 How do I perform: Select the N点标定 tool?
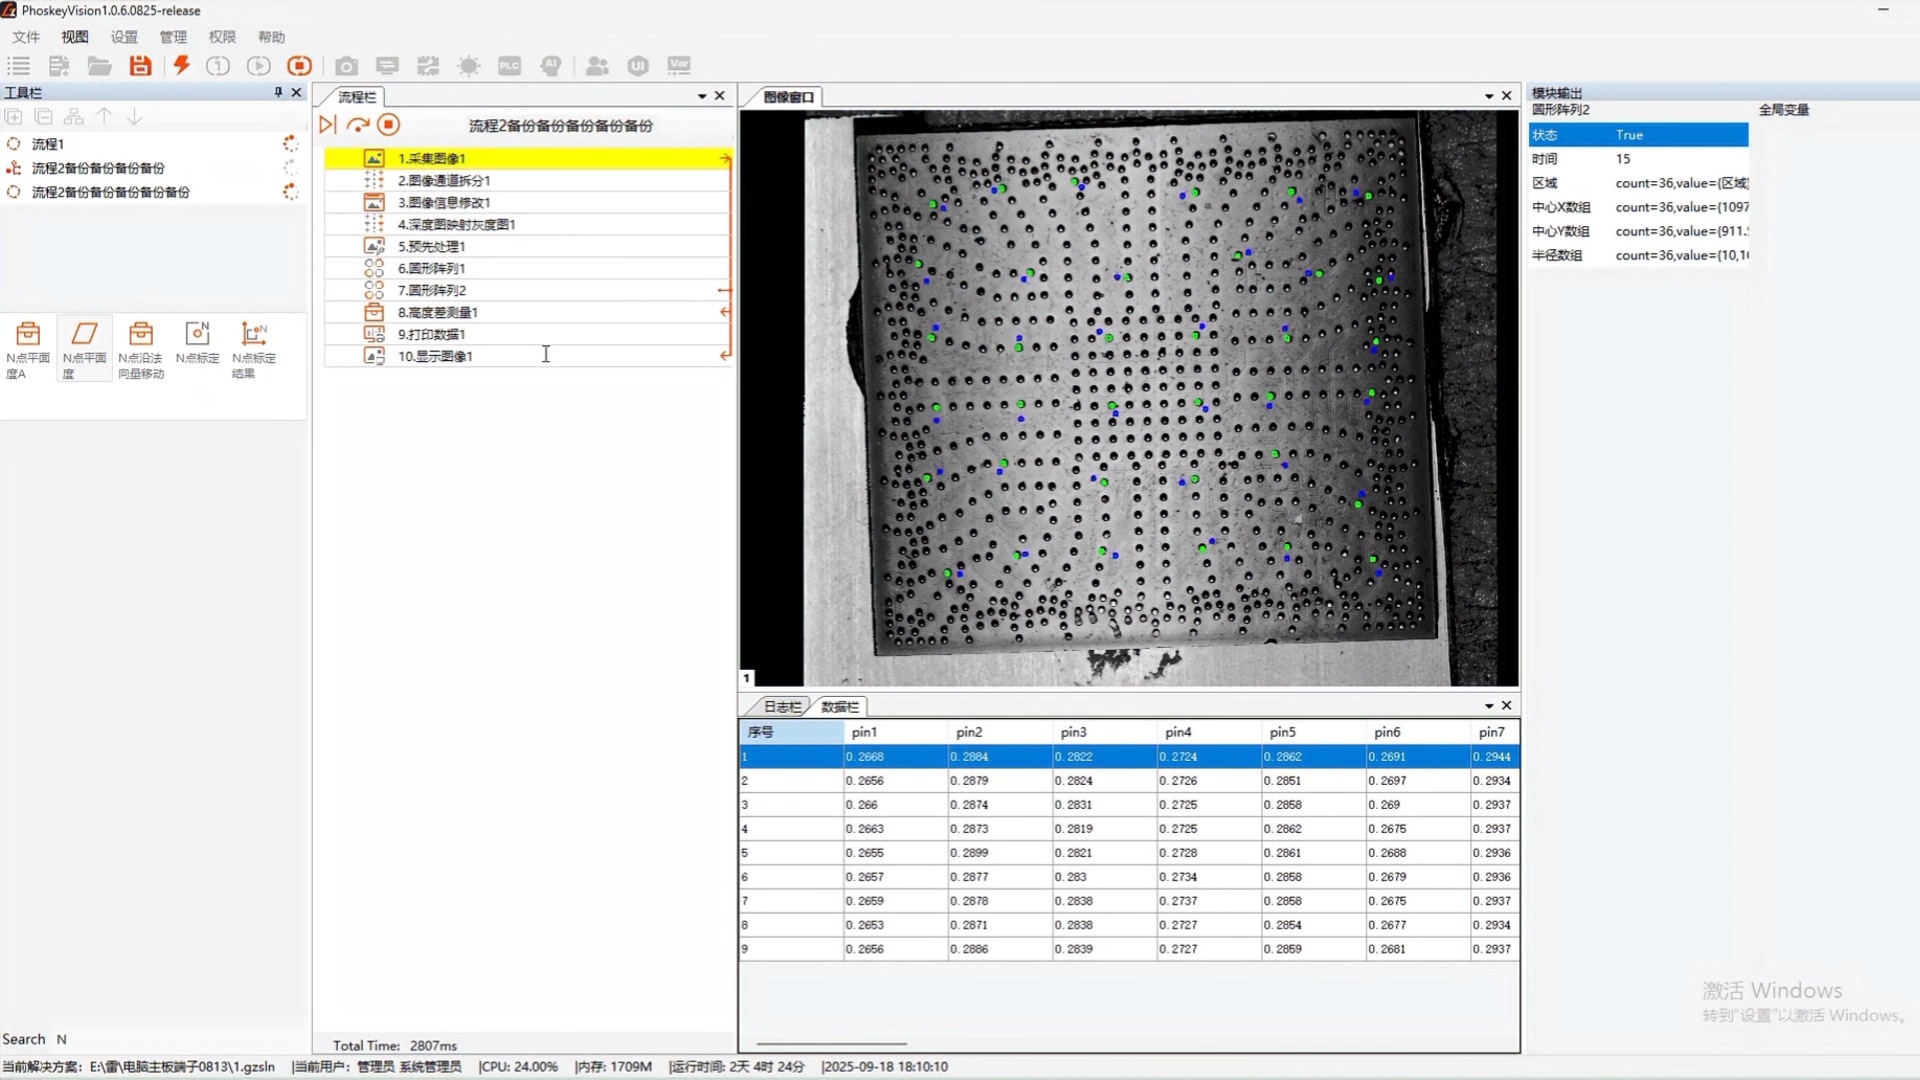point(197,342)
